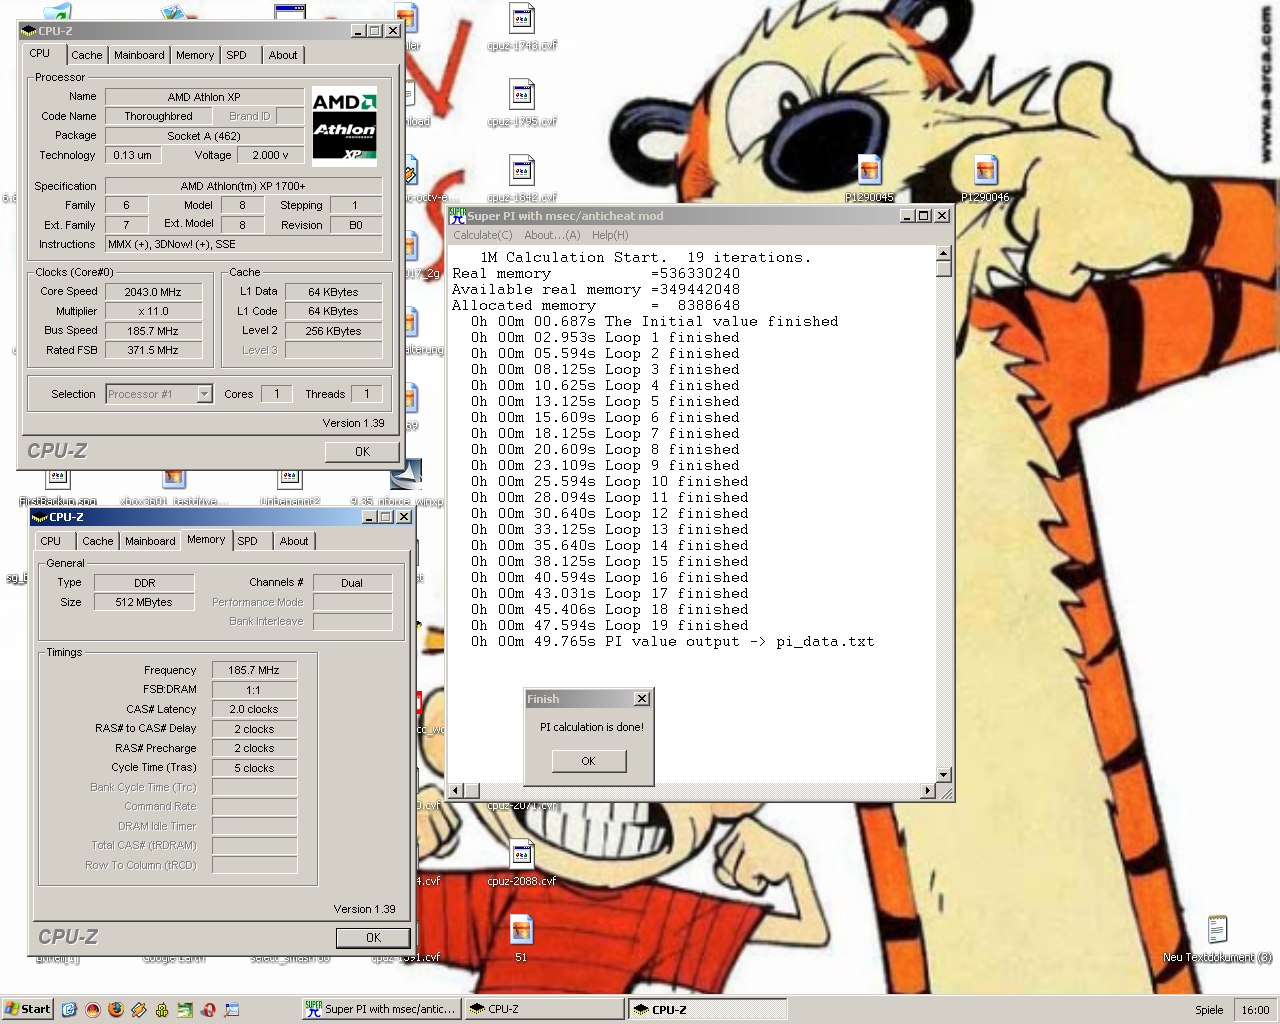Click the red round quick launch icon
This screenshot has height=1024, width=1280.
click(92, 1009)
